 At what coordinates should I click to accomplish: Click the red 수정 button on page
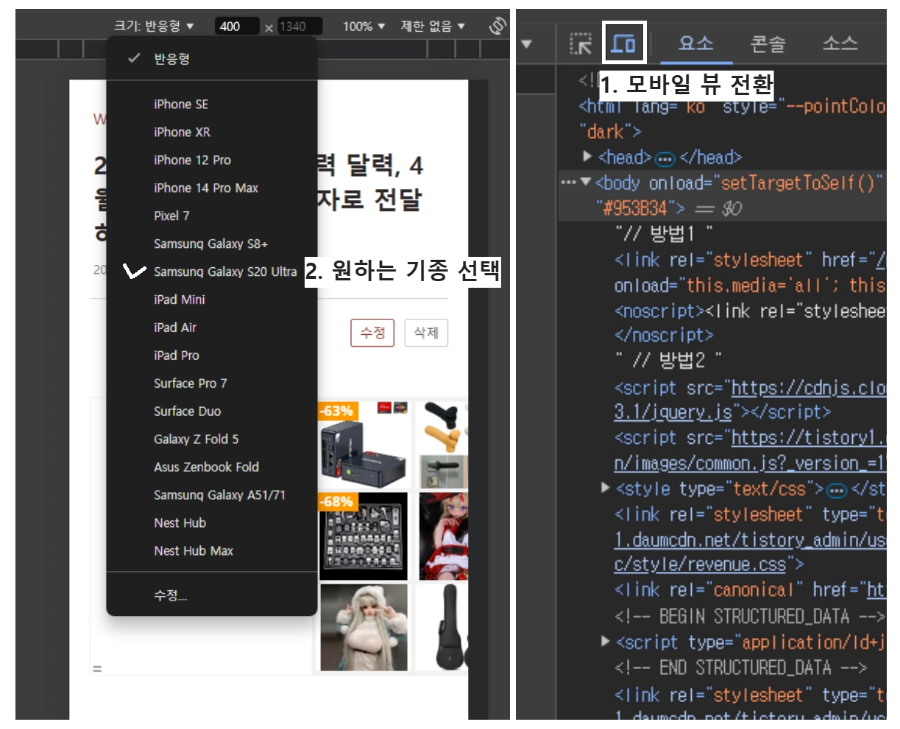coord(373,332)
